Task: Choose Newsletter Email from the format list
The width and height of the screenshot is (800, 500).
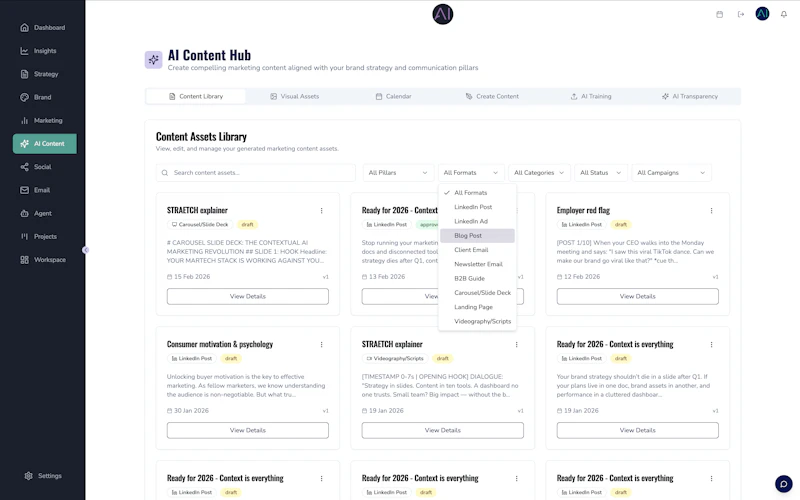Action: (477, 264)
